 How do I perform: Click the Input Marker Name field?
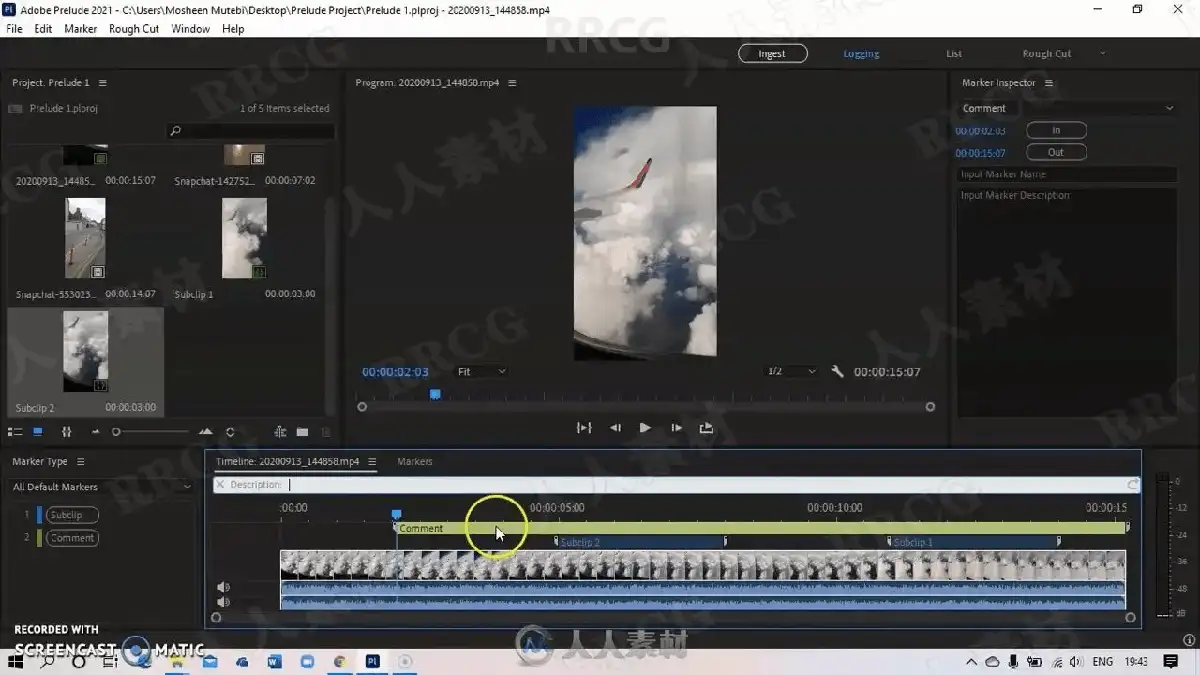pyautogui.click(x=1067, y=175)
